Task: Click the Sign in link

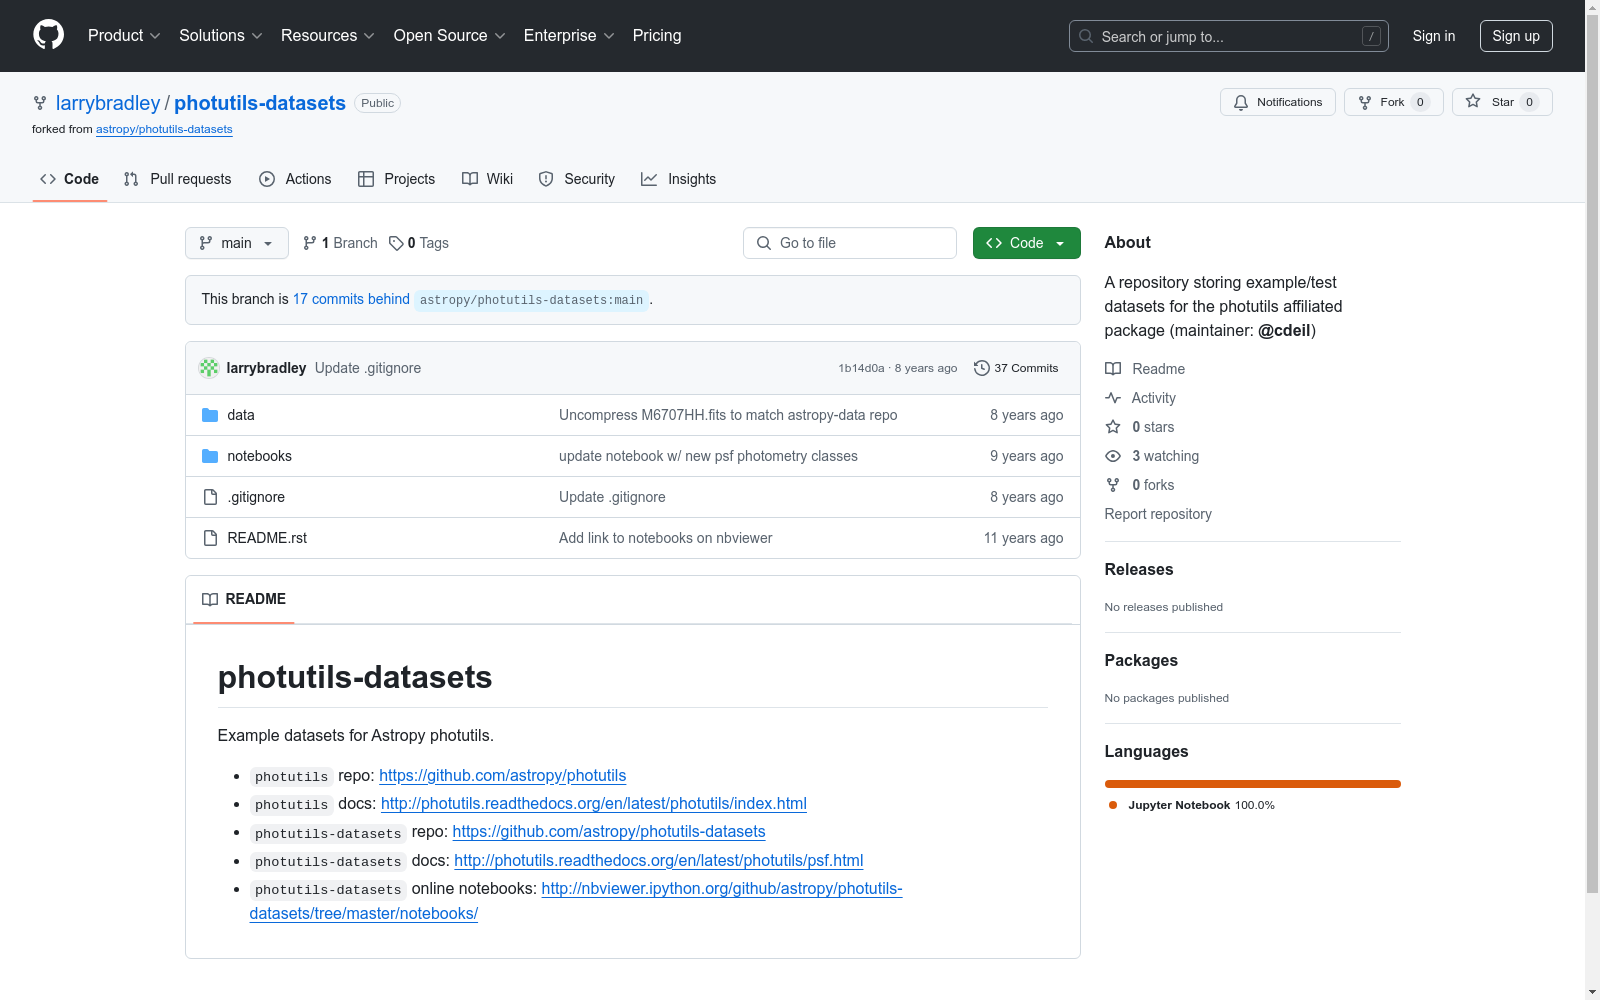Action: [x=1434, y=36]
